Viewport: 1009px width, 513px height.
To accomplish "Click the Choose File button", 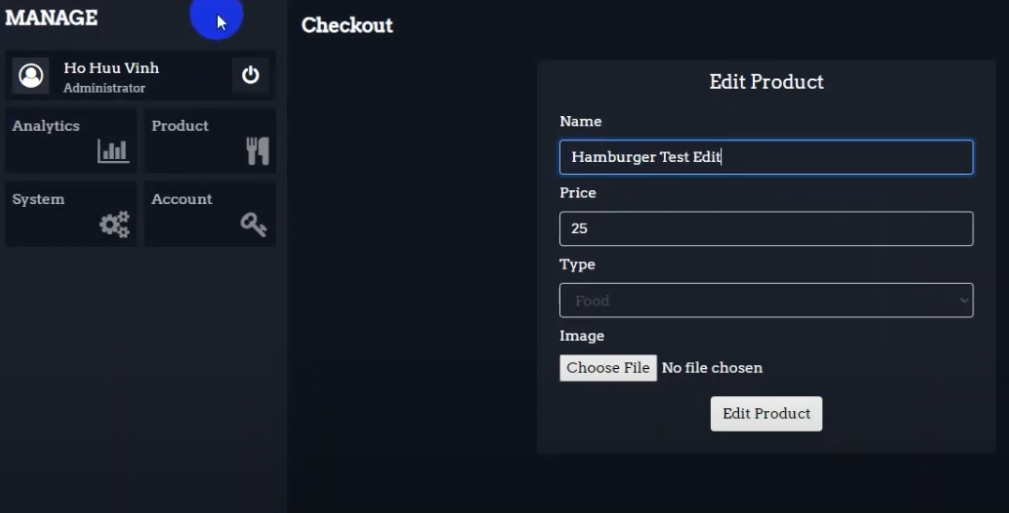I will pos(608,368).
